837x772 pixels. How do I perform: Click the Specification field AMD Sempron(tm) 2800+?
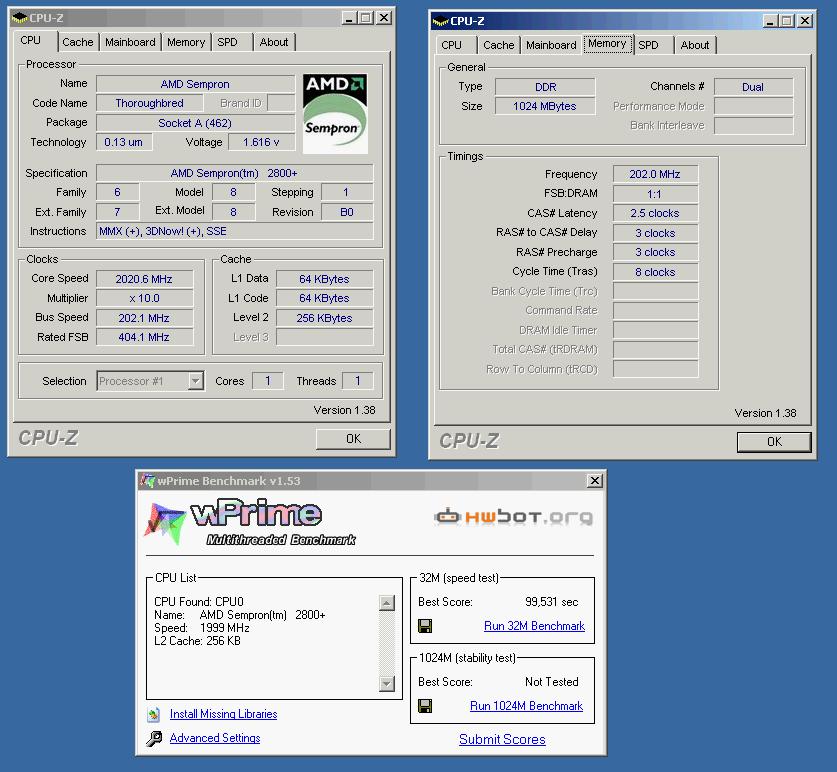234,173
